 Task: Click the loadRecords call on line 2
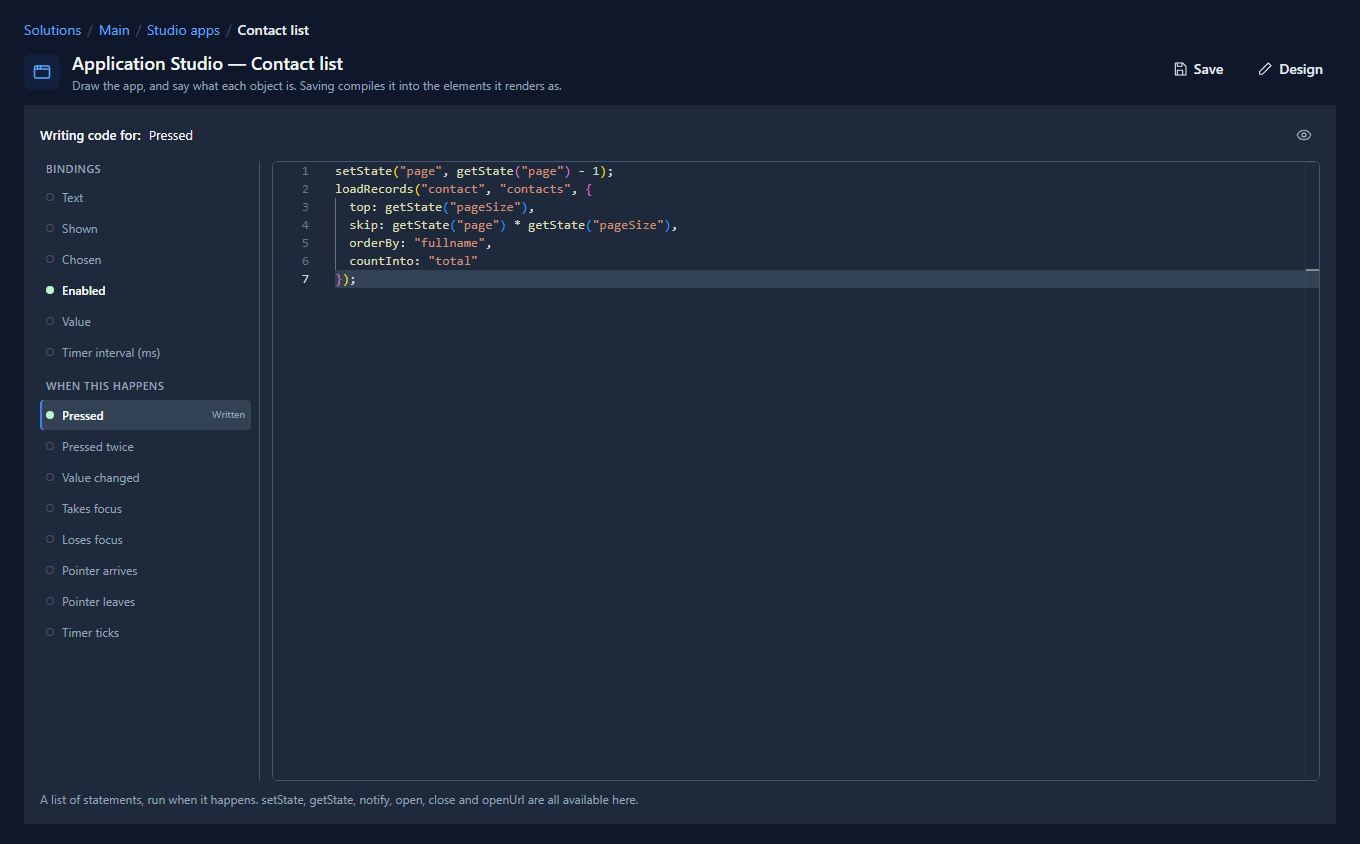pos(464,189)
